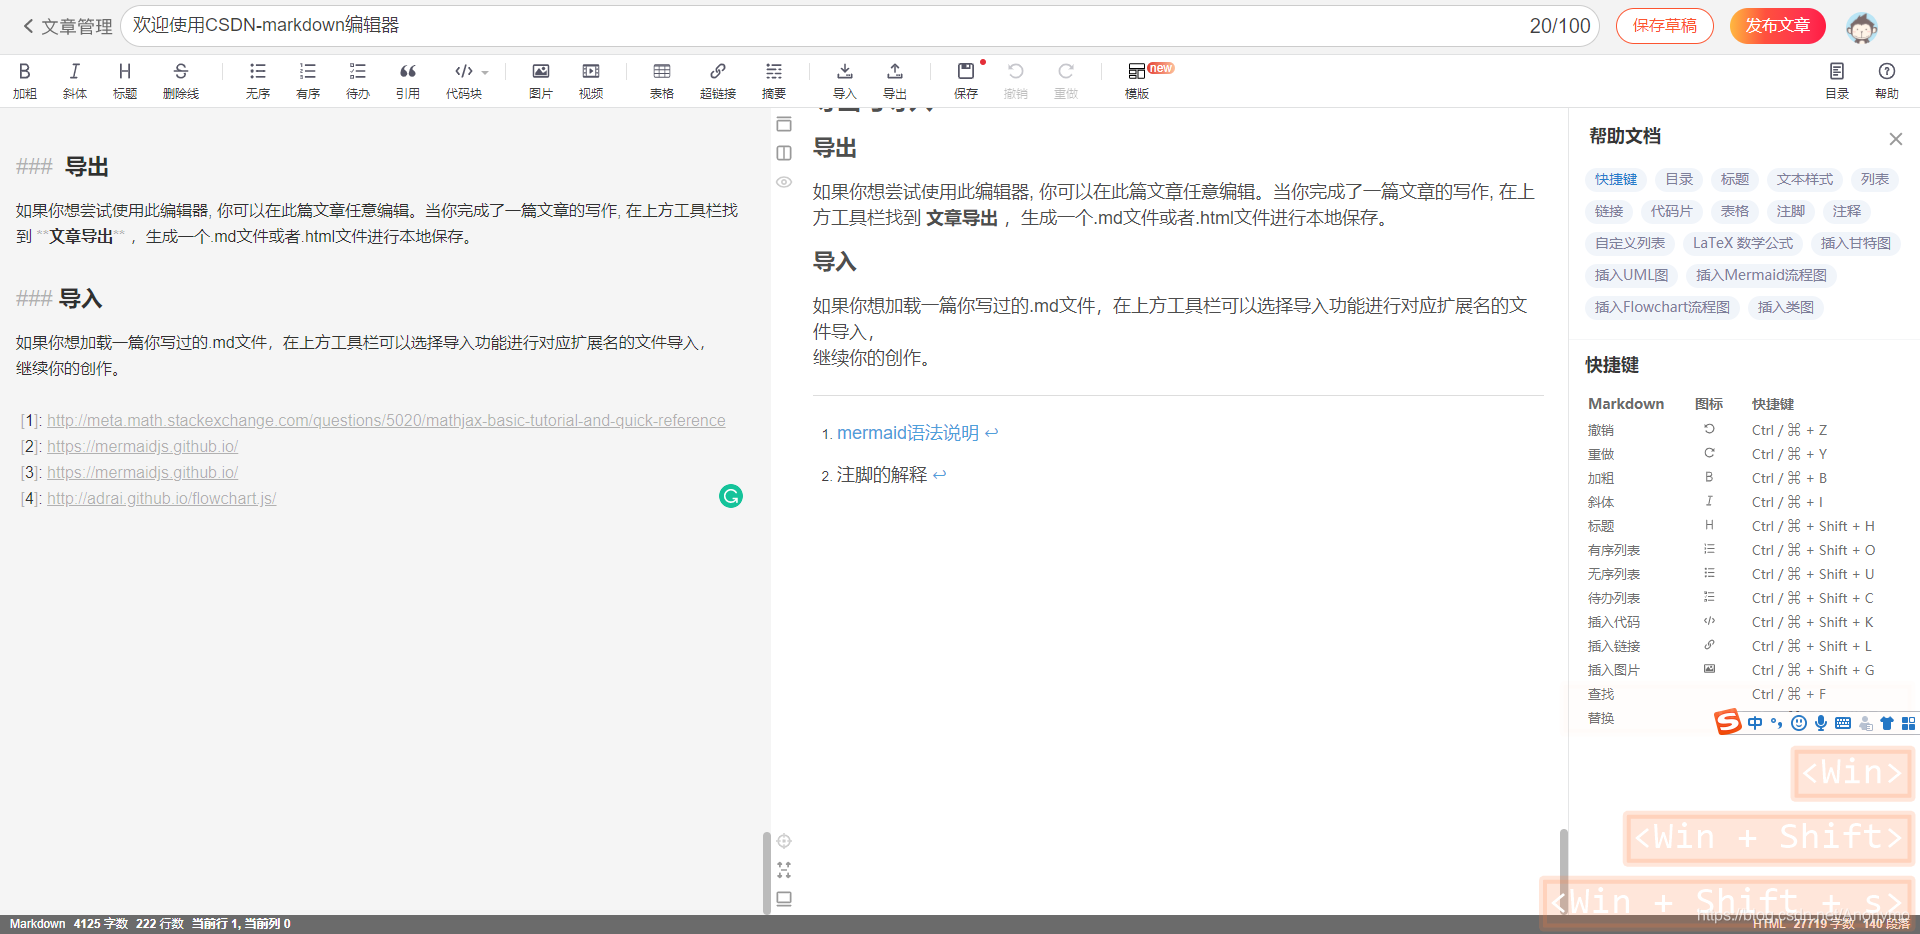The width and height of the screenshot is (1920, 934).
Task: Redo last change (重做)
Action: [x=1066, y=80]
